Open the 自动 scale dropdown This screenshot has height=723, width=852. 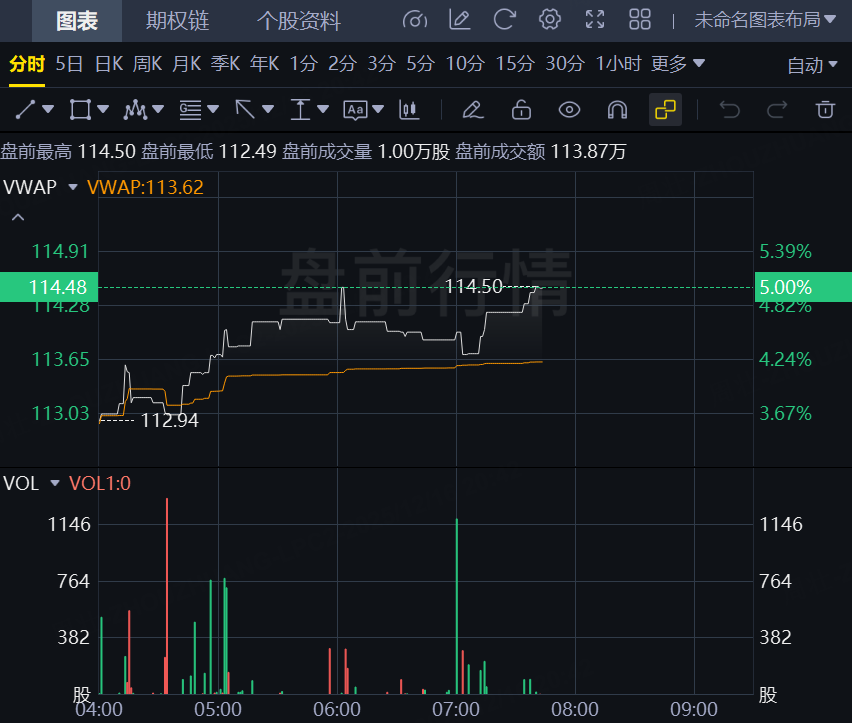tap(812, 65)
